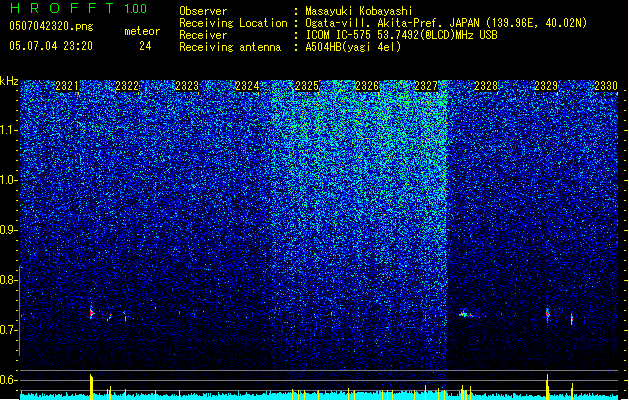629x400 pixels.
Task: Click the 2322 time marker
Action: click(127, 86)
